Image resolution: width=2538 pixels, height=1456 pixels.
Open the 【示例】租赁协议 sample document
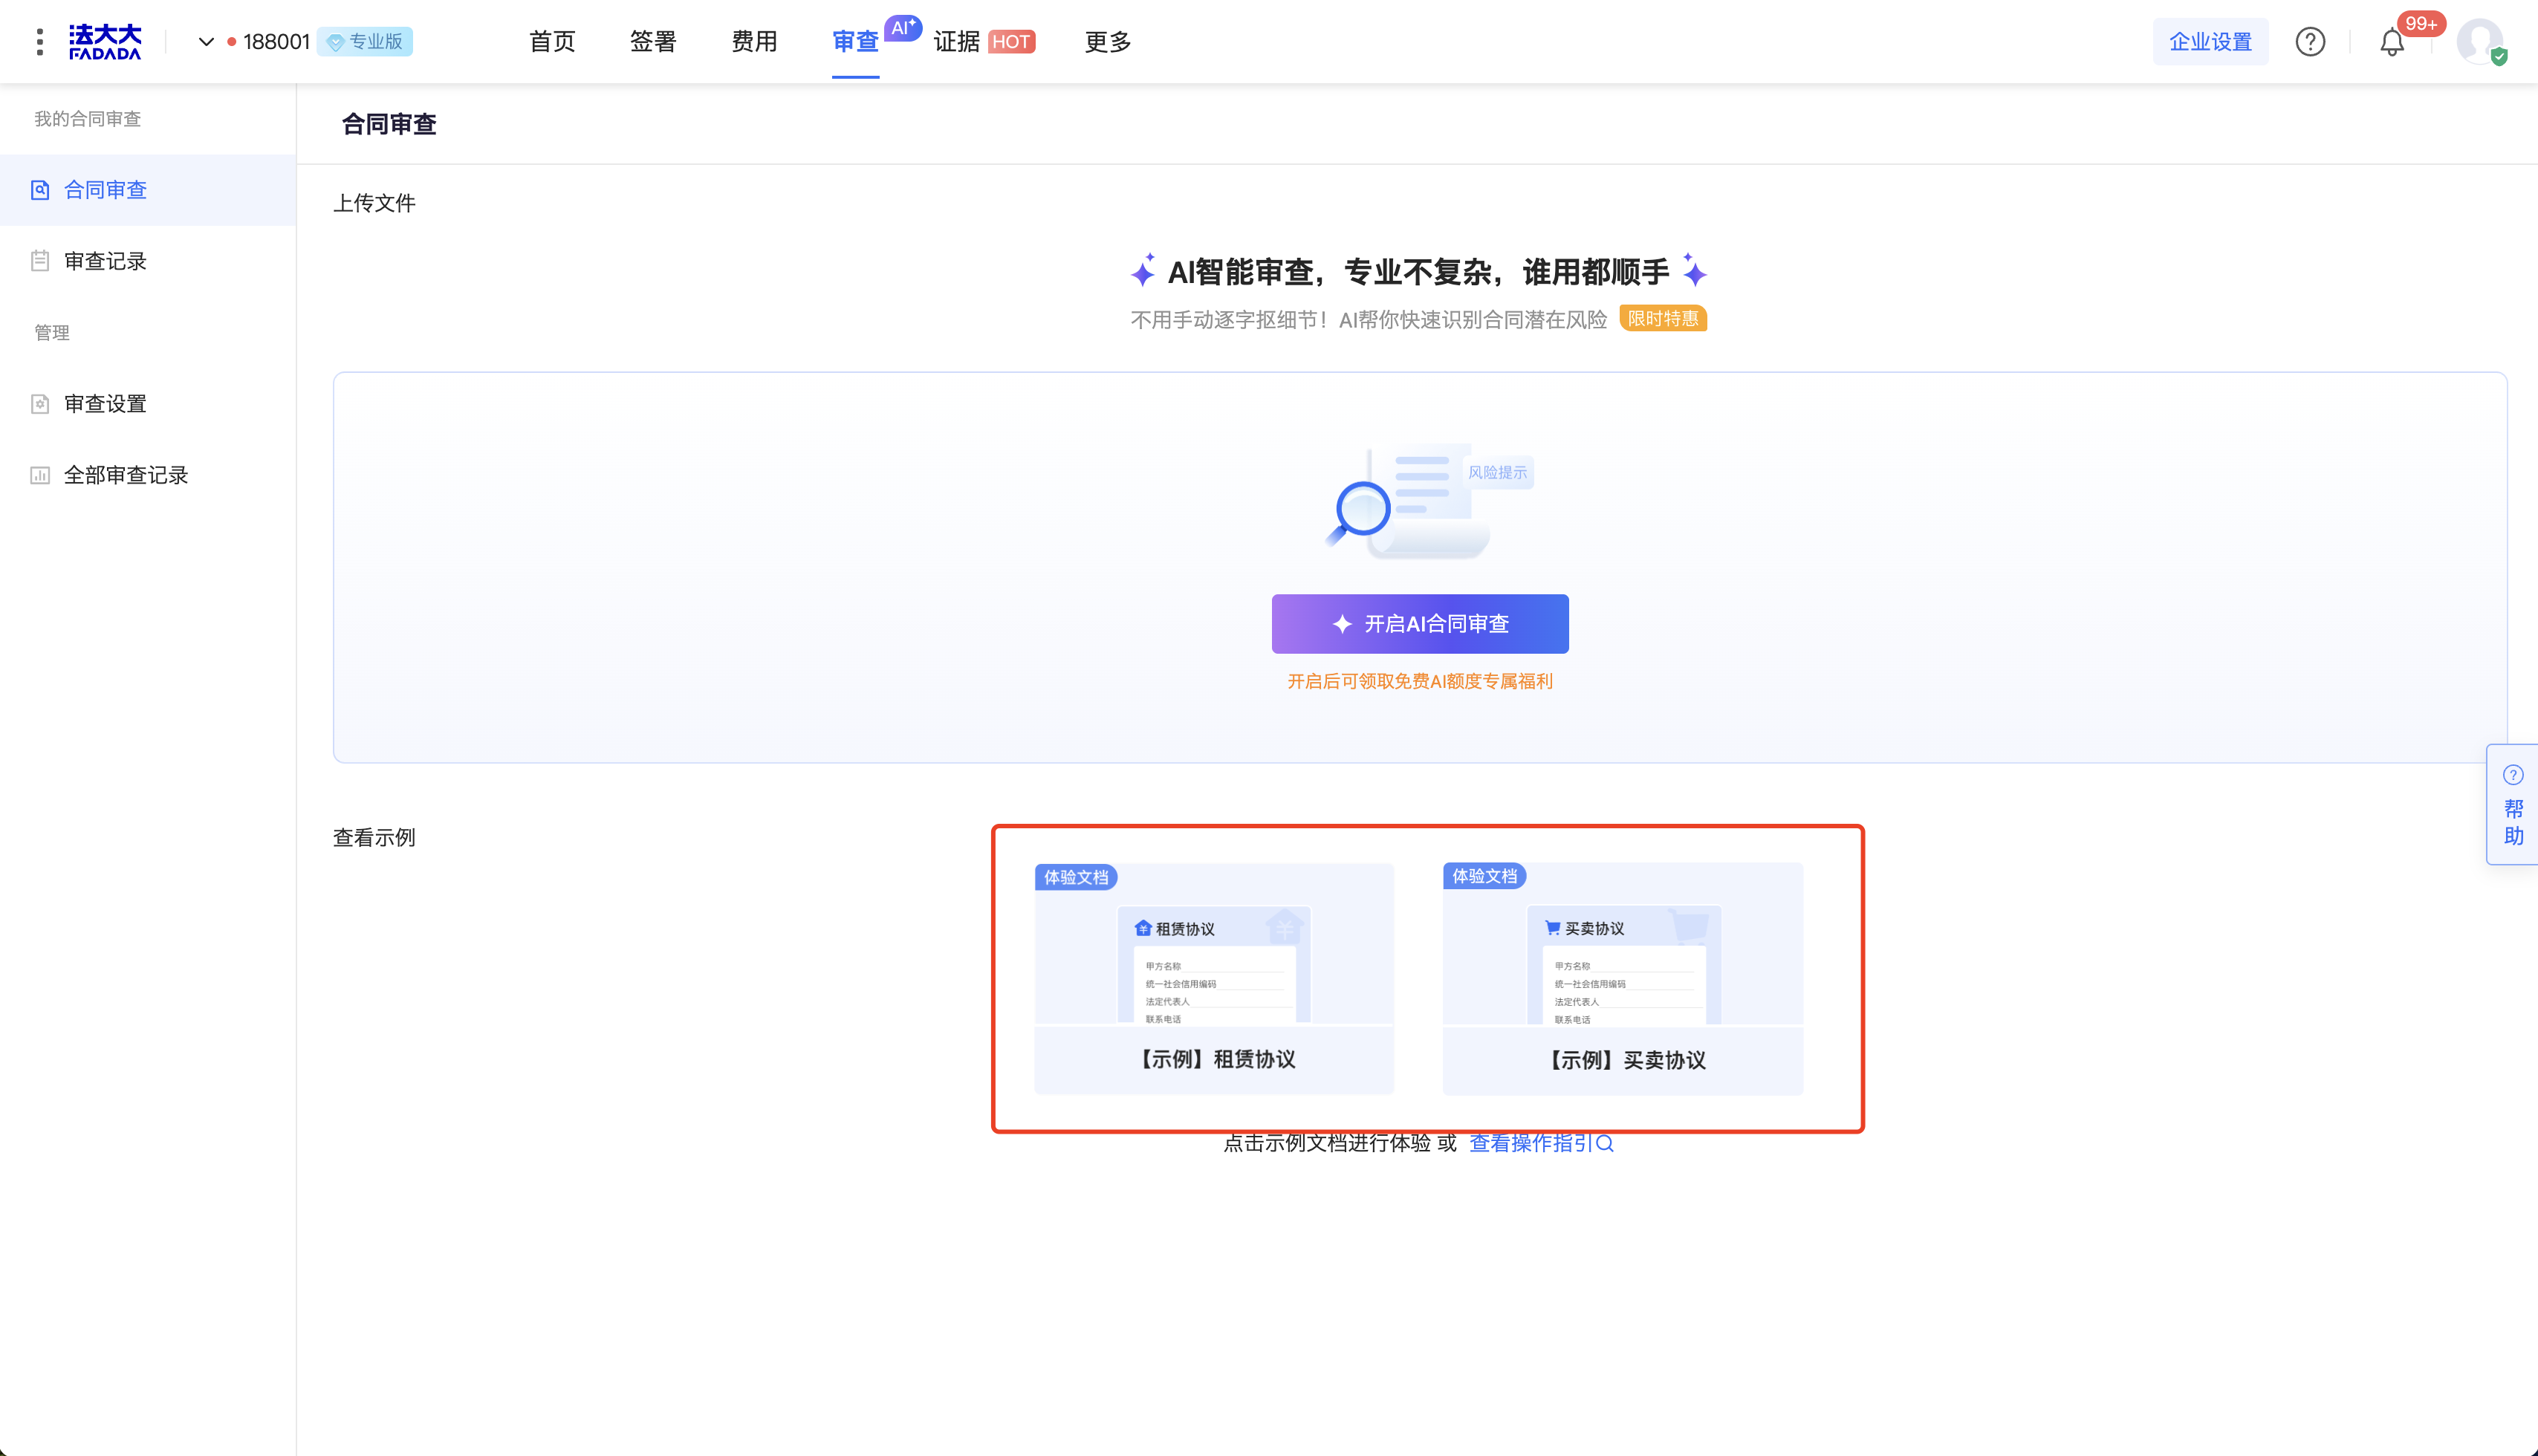(1214, 978)
